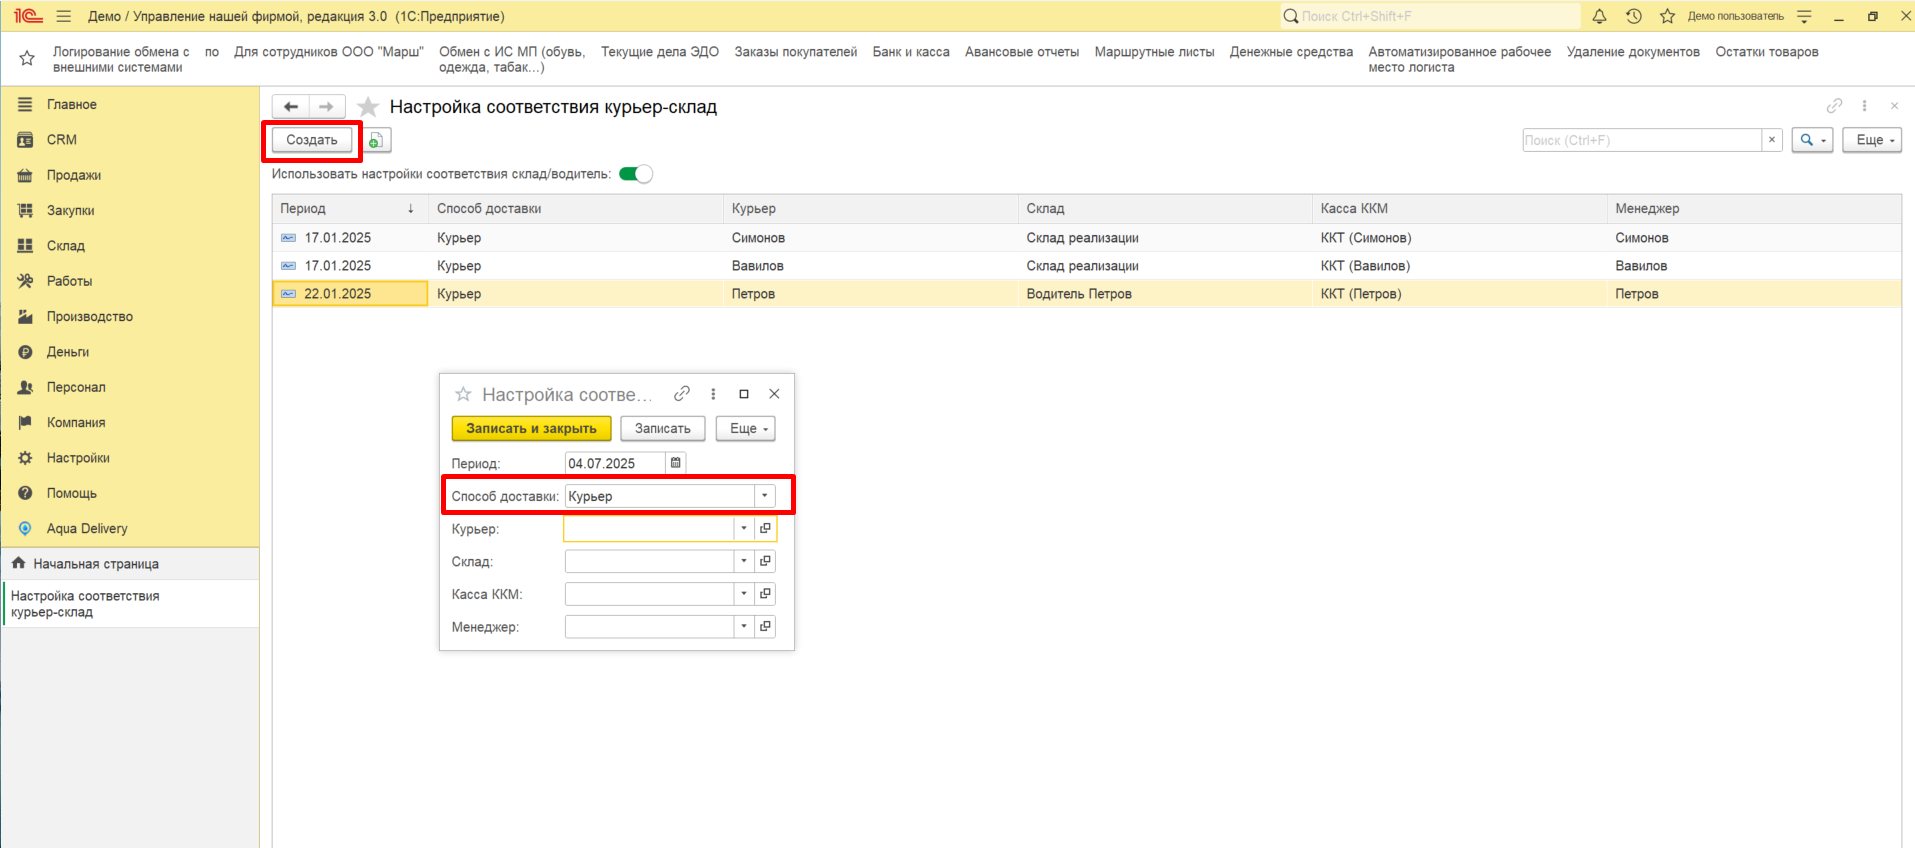Open favorites star in title bar
The image size is (1915, 848).
point(1667,16)
